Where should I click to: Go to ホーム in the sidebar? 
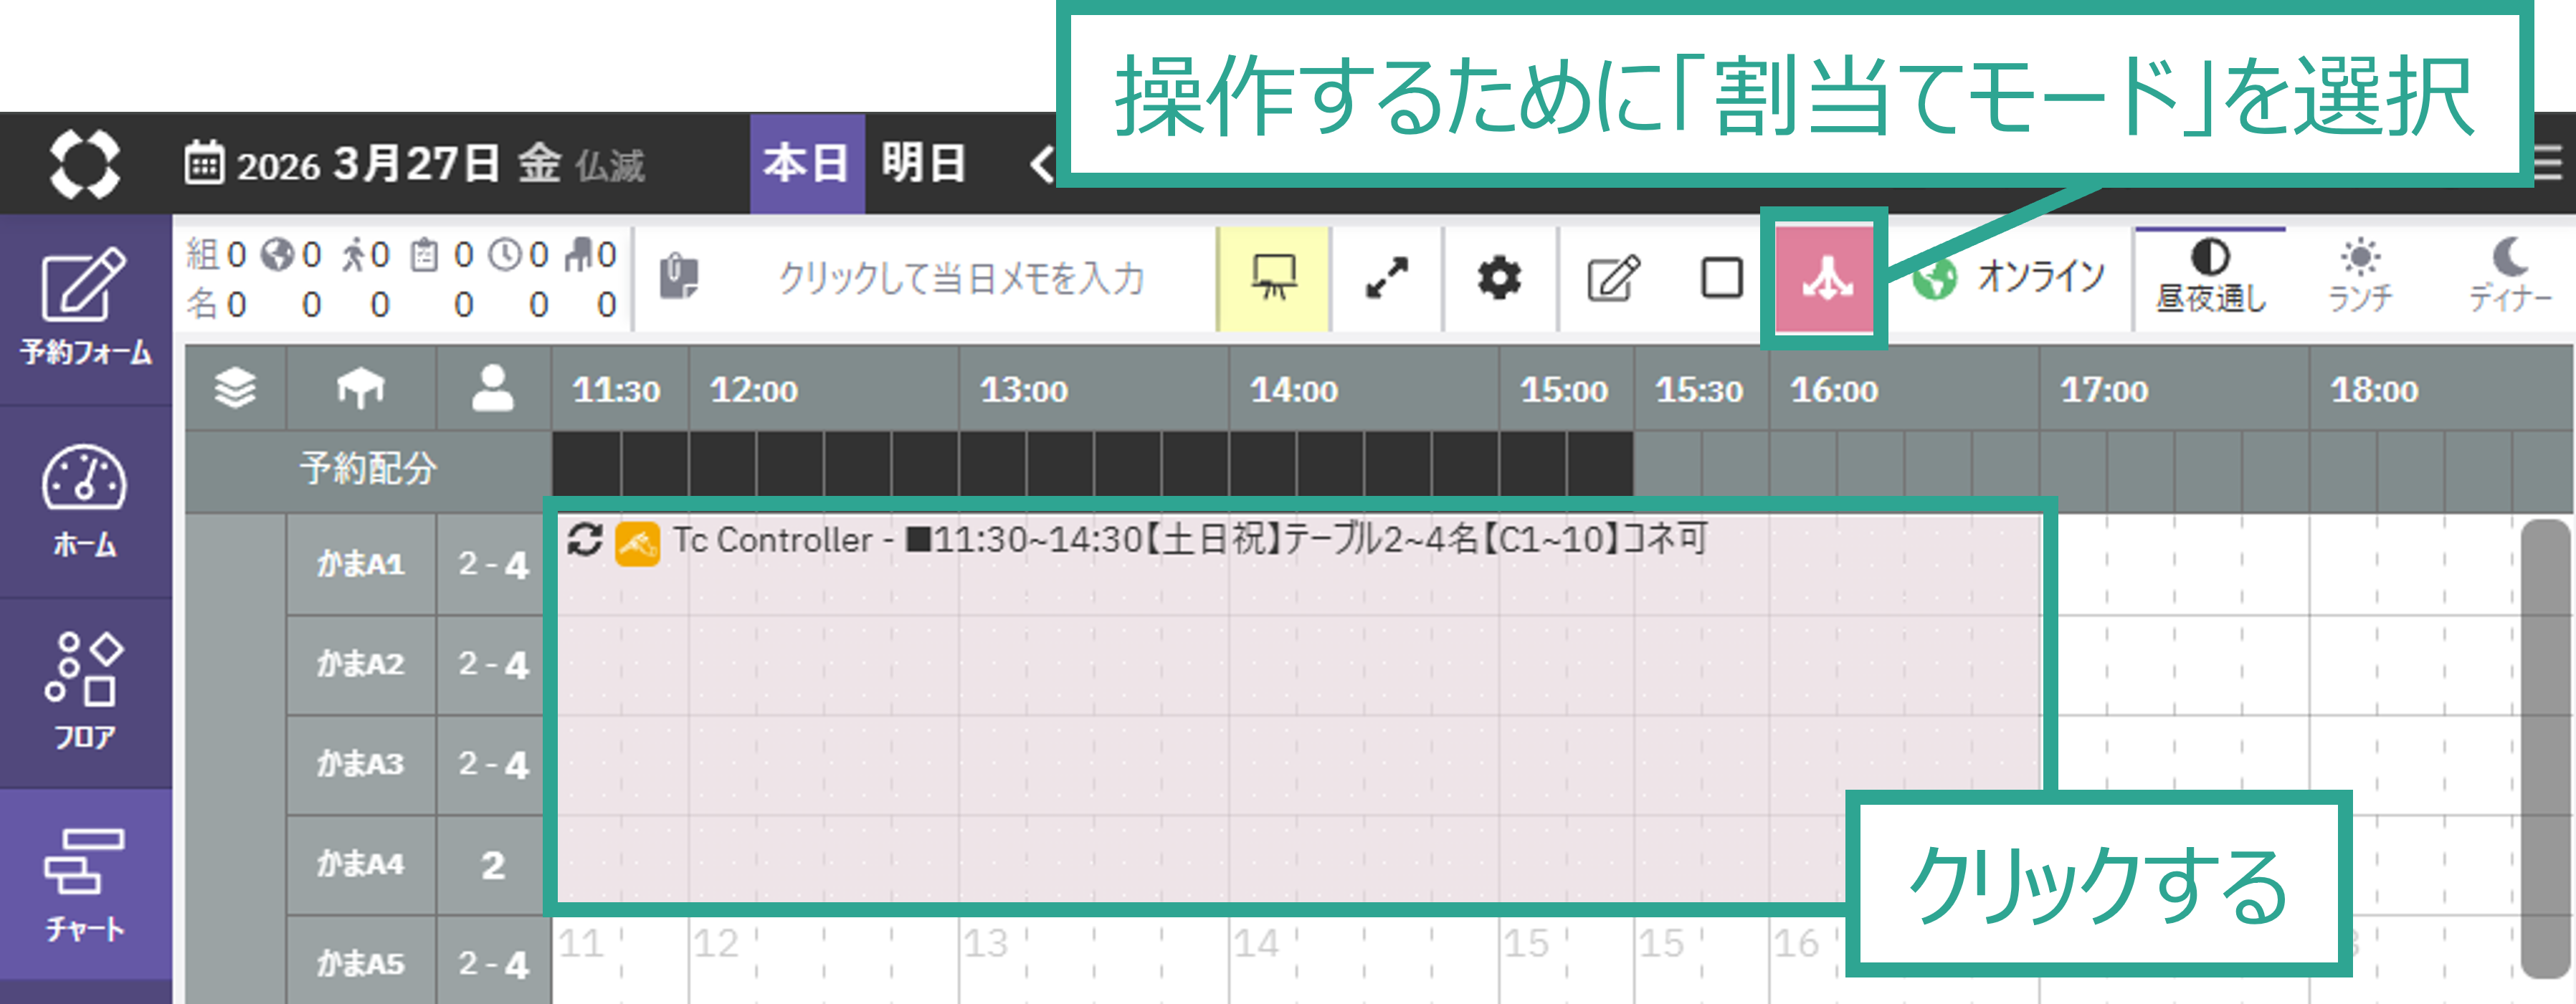pyautogui.click(x=85, y=501)
